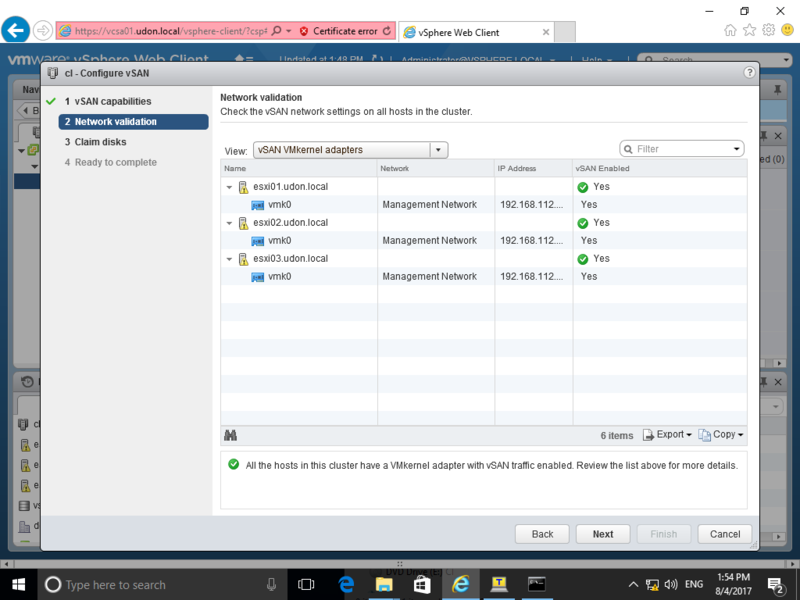Open Microsoft Store from taskbar
This screenshot has width=800, height=600.
(422, 585)
